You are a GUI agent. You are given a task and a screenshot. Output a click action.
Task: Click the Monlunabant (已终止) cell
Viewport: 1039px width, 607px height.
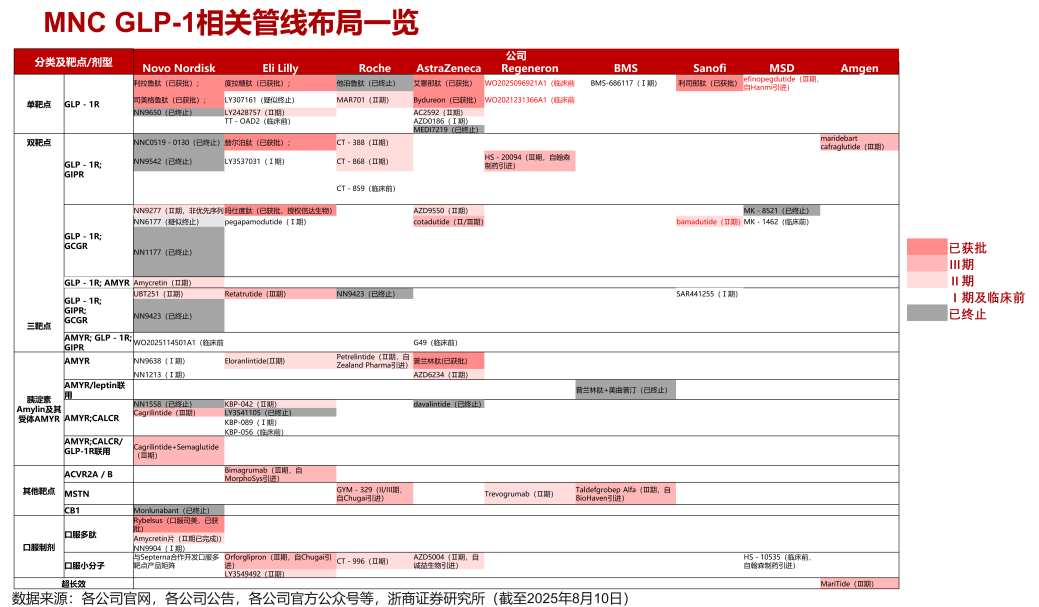[178, 510]
